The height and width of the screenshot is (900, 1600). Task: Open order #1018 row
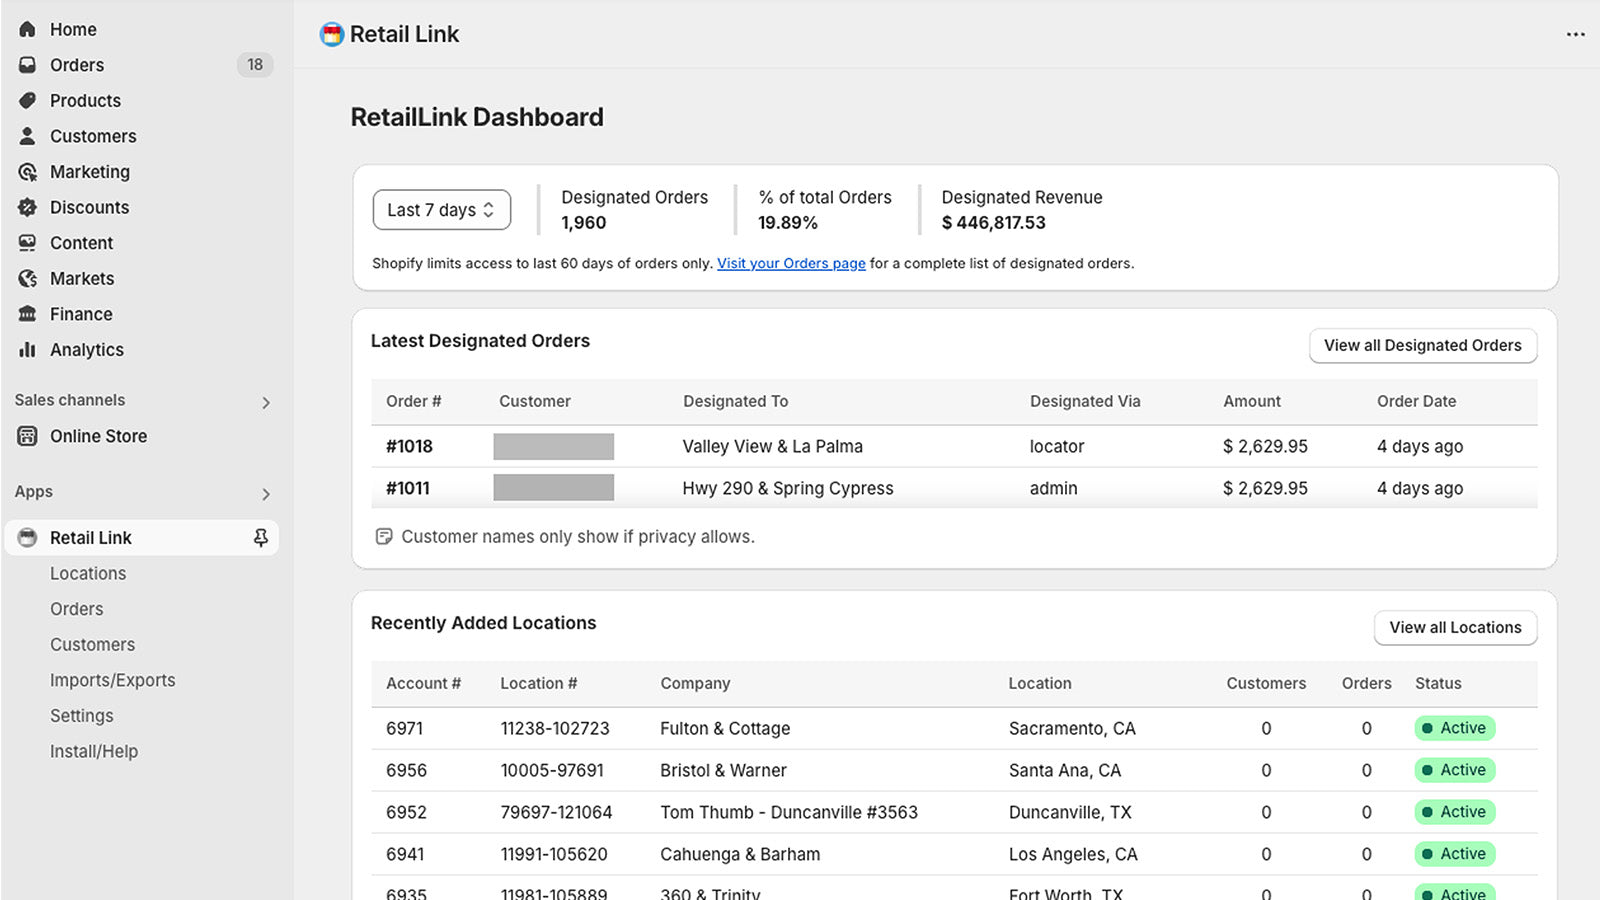click(409, 446)
